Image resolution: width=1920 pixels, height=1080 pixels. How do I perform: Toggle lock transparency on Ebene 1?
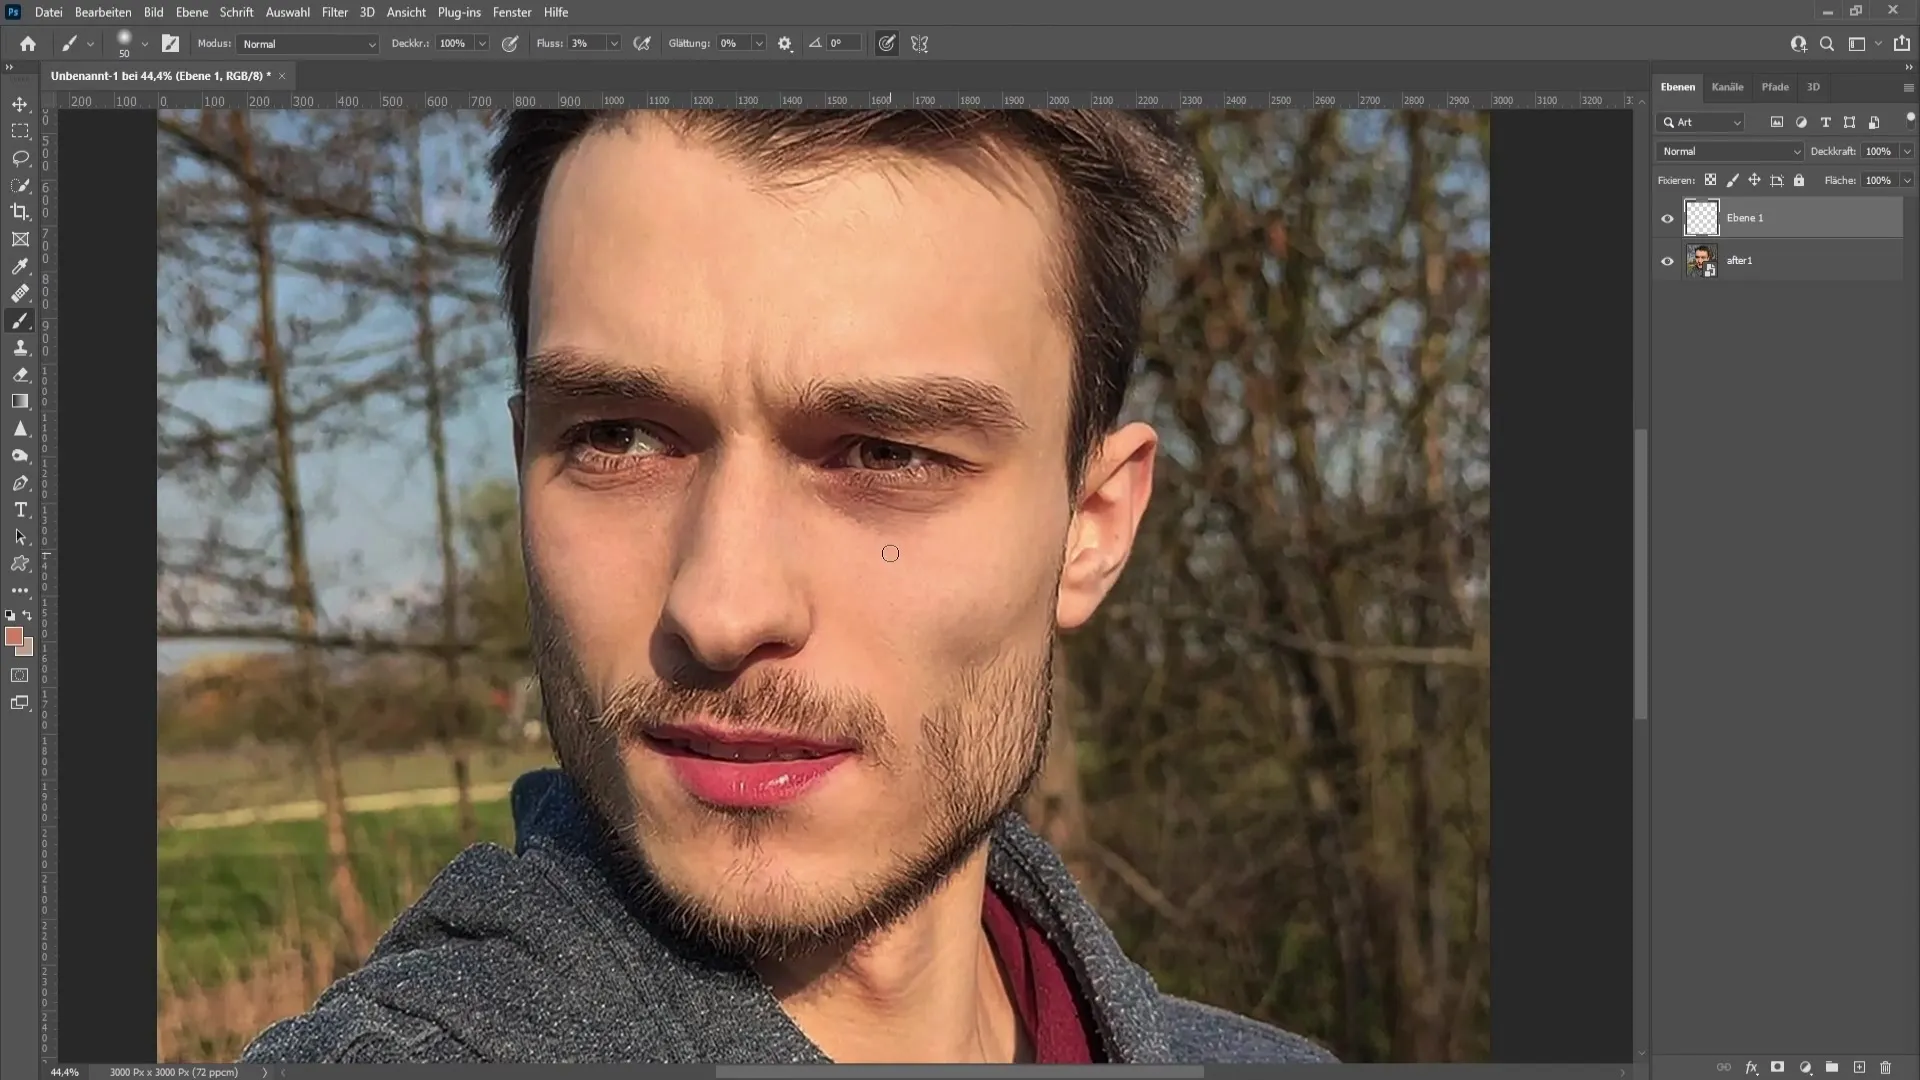1710,179
